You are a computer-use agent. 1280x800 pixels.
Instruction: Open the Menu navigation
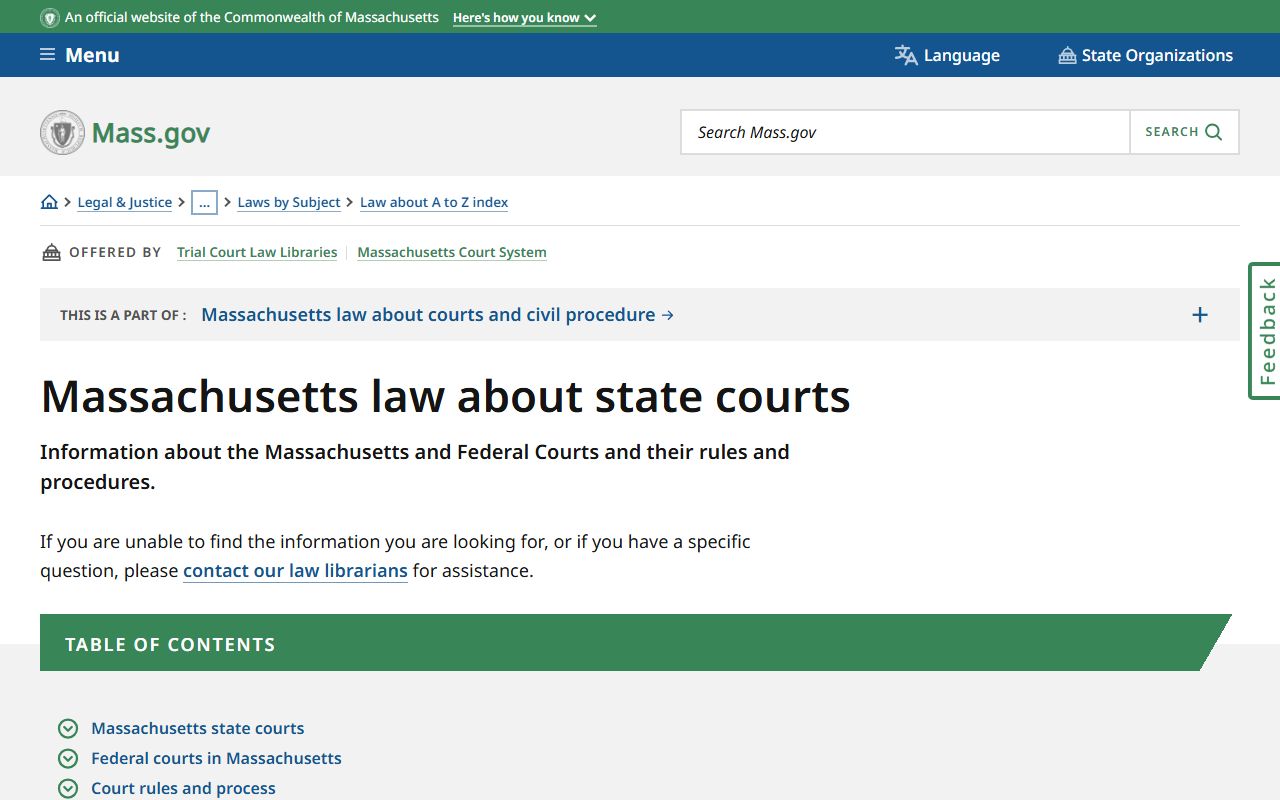[80, 55]
